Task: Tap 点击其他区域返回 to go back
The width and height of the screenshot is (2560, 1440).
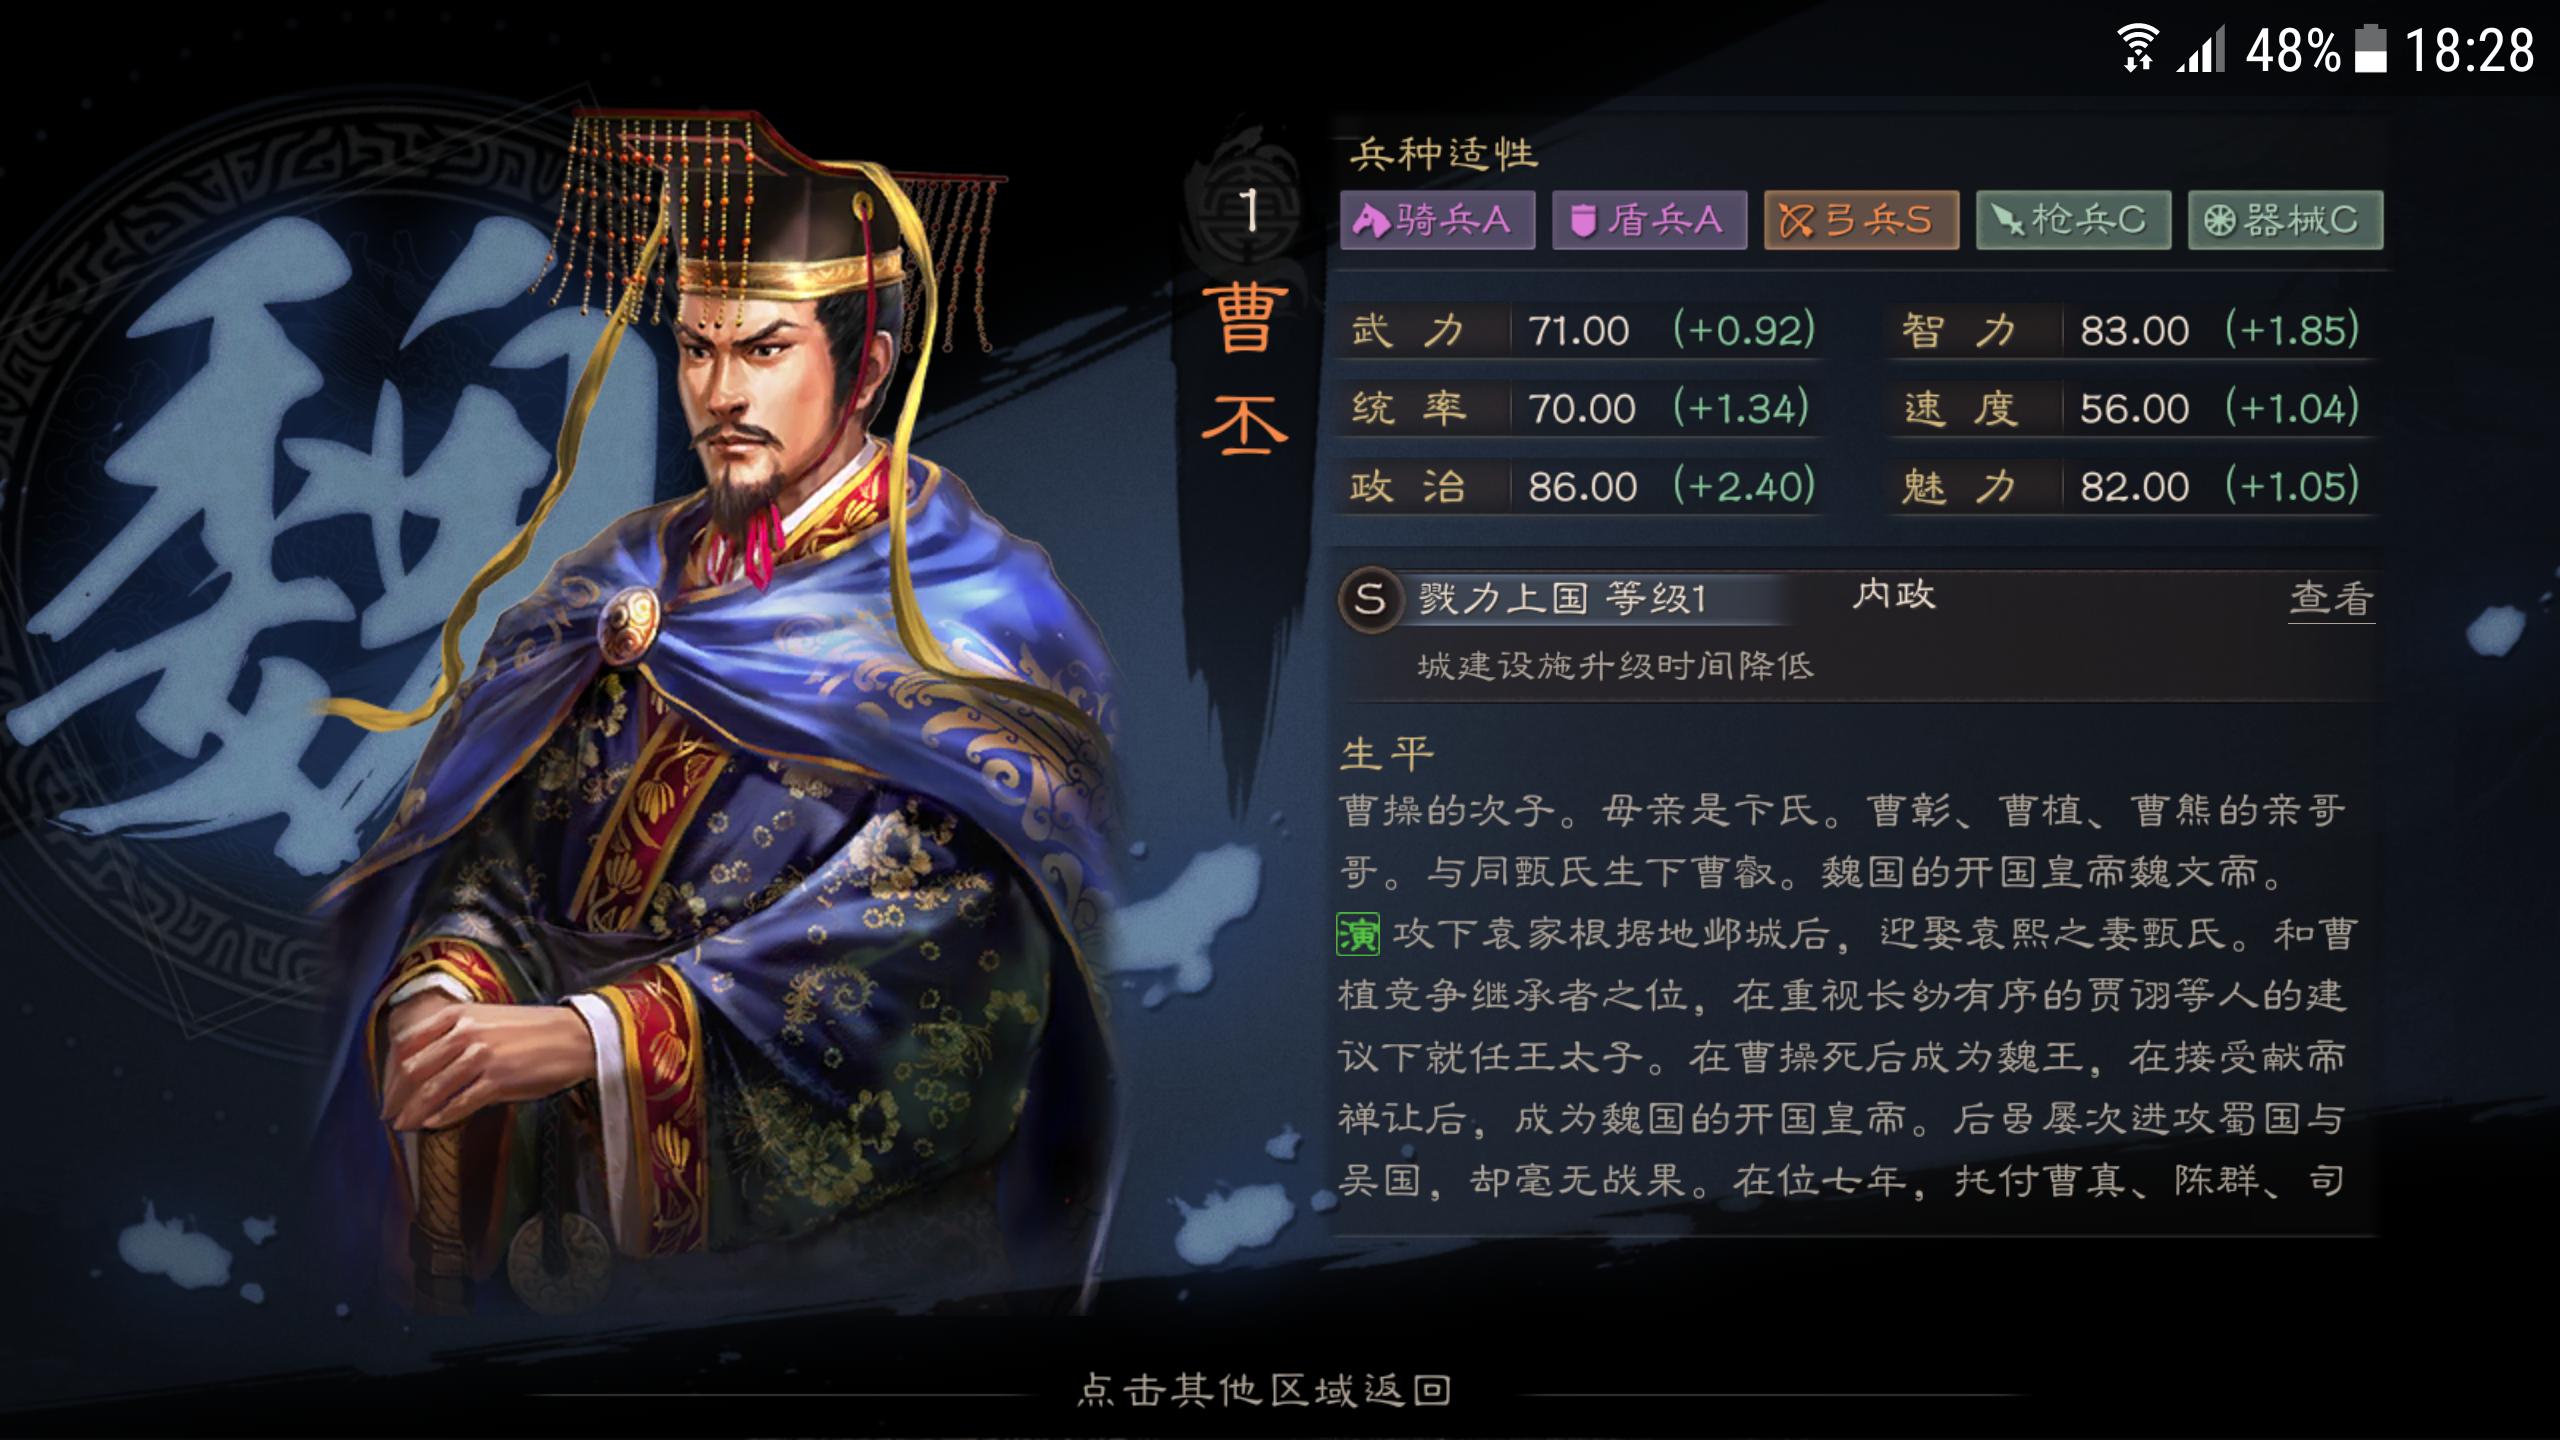Action: point(1264,1389)
